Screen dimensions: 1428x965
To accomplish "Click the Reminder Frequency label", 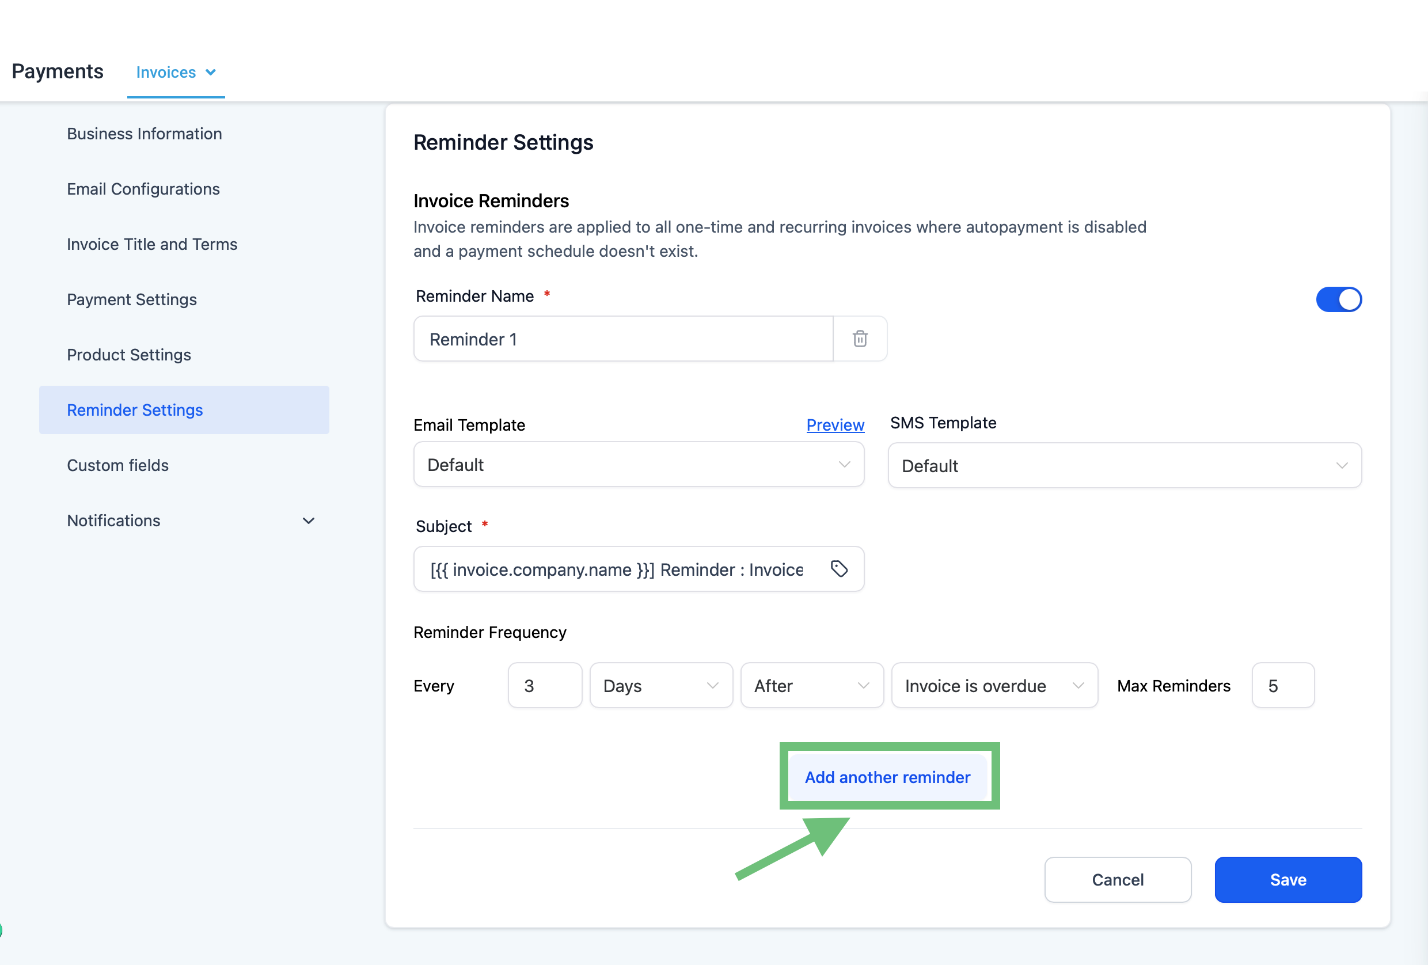I will pyautogui.click(x=490, y=632).
